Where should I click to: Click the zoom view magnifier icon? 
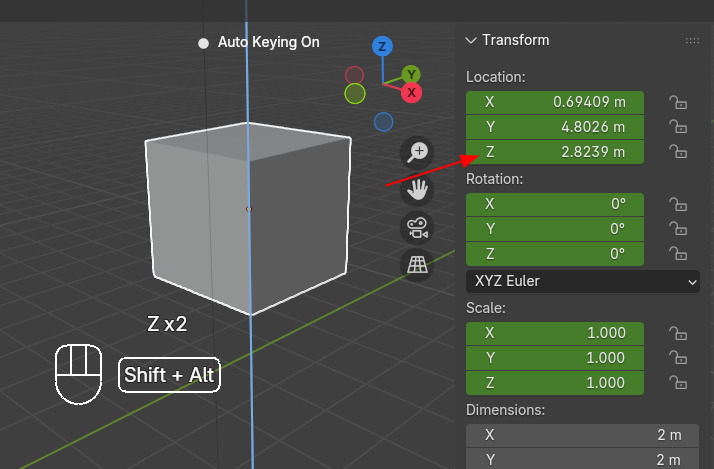[417, 152]
